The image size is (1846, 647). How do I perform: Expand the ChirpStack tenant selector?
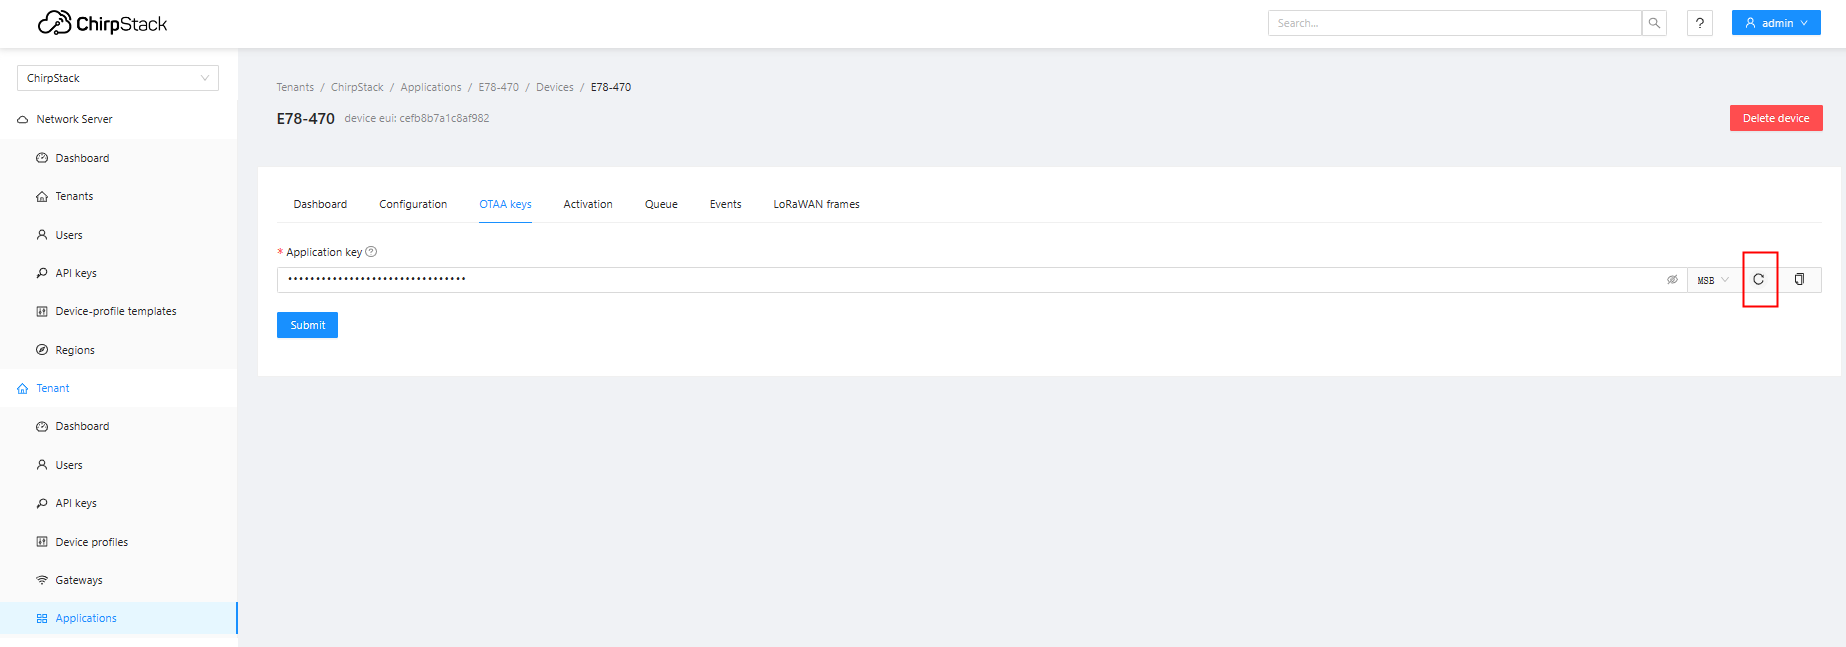tap(118, 78)
